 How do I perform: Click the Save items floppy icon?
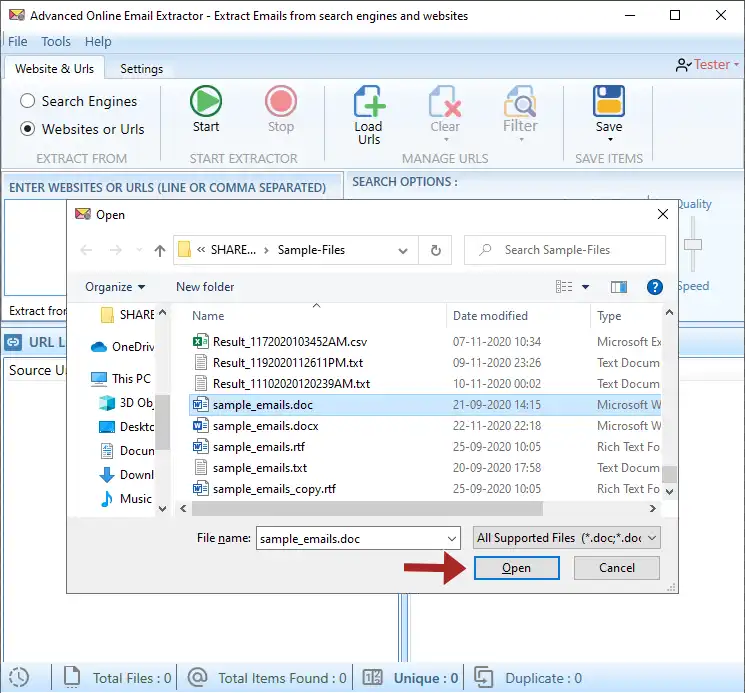pyautogui.click(x=609, y=101)
